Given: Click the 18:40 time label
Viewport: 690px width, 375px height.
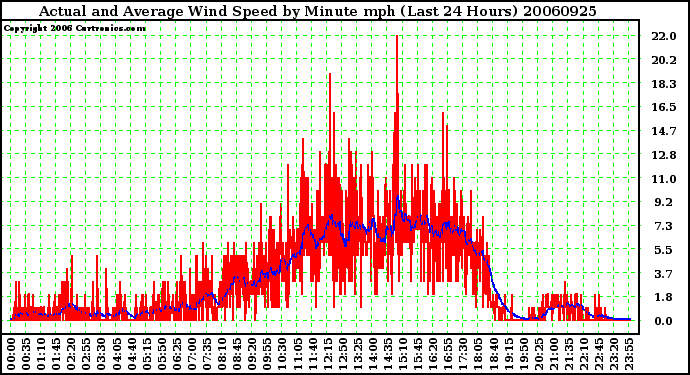Looking at the screenshot, I should [x=492, y=354].
